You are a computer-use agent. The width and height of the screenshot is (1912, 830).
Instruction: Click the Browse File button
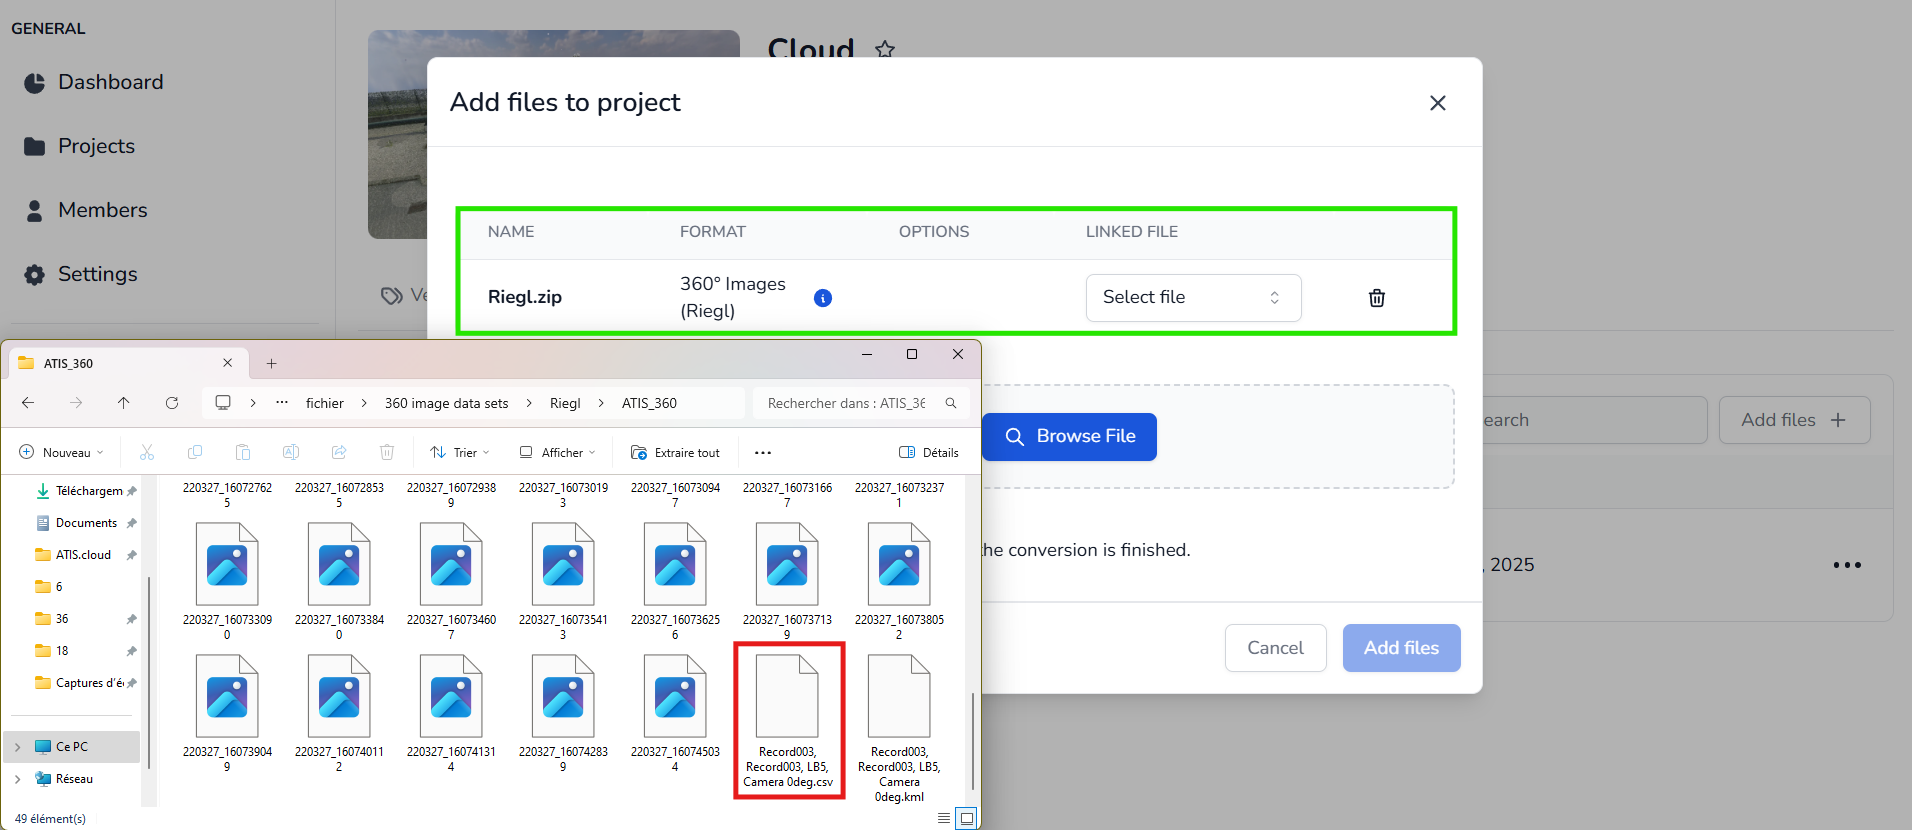click(1069, 437)
